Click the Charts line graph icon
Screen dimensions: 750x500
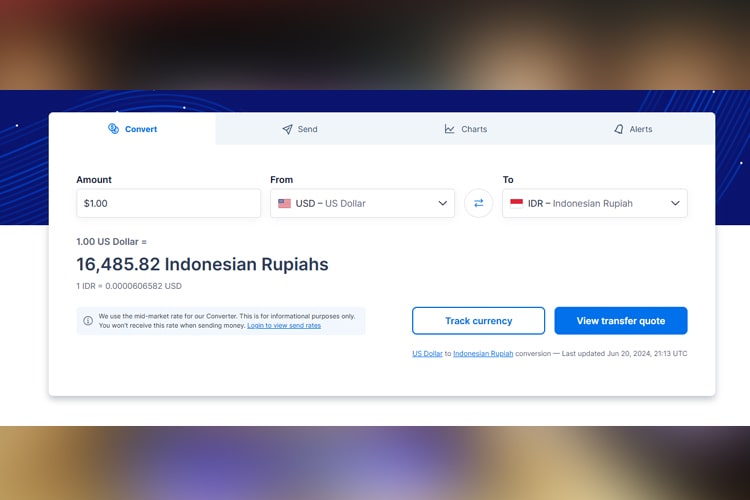(449, 129)
